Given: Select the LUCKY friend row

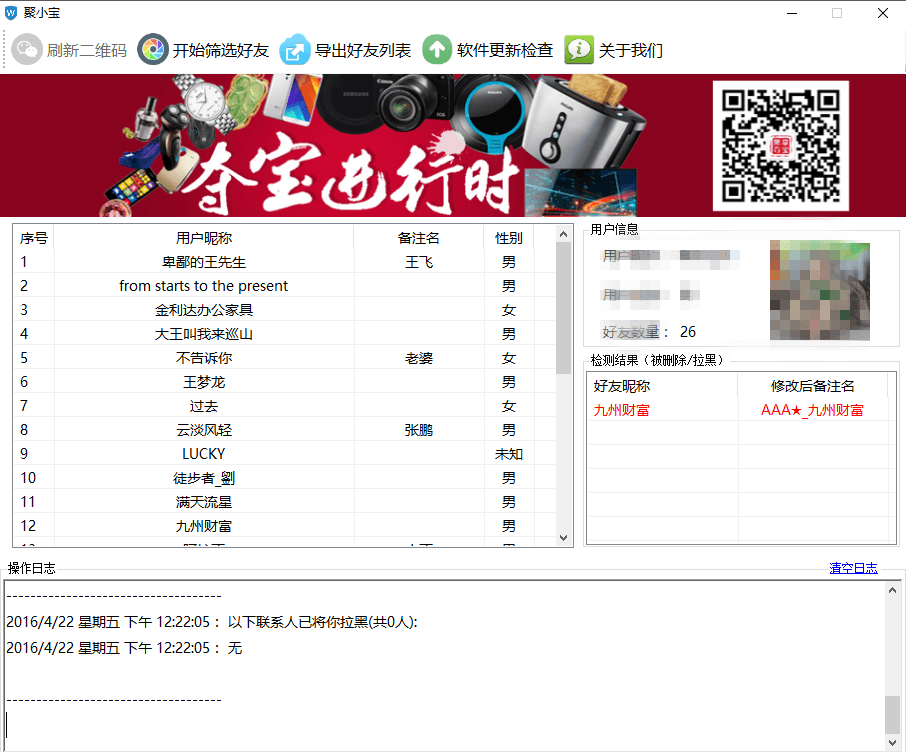Looking at the screenshot, I should pos(204,454).
